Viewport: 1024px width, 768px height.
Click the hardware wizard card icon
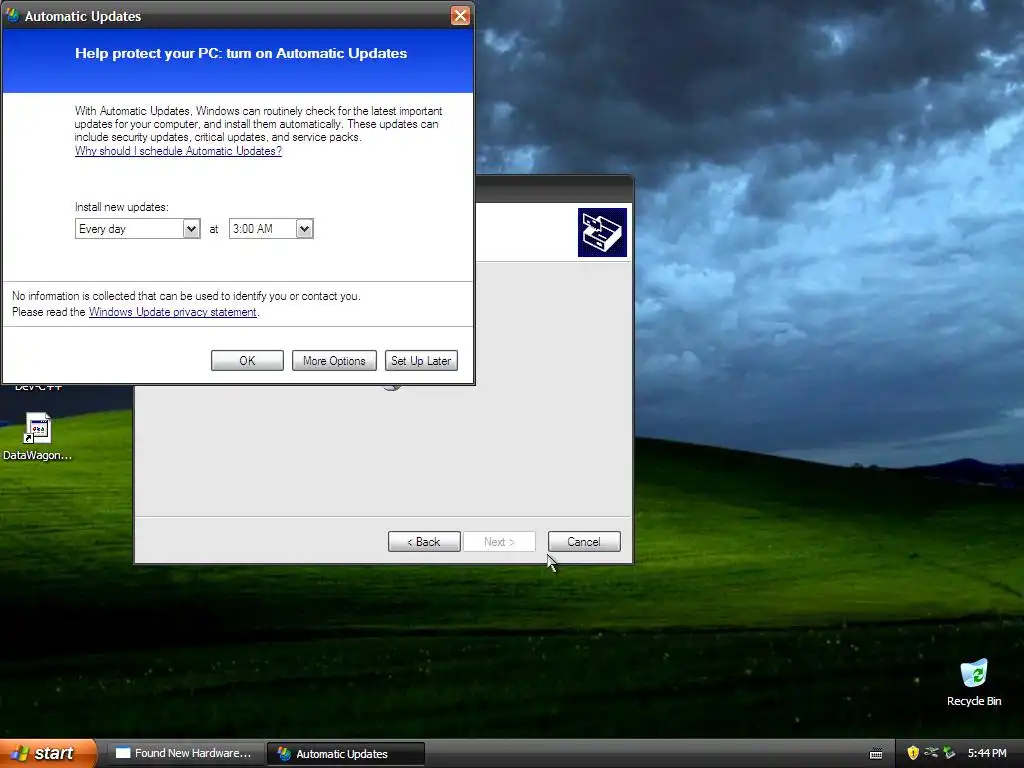coord(602,232)
